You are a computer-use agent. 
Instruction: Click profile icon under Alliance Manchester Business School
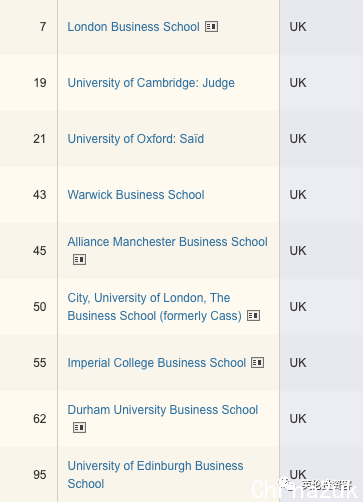[x=79, y=259]
